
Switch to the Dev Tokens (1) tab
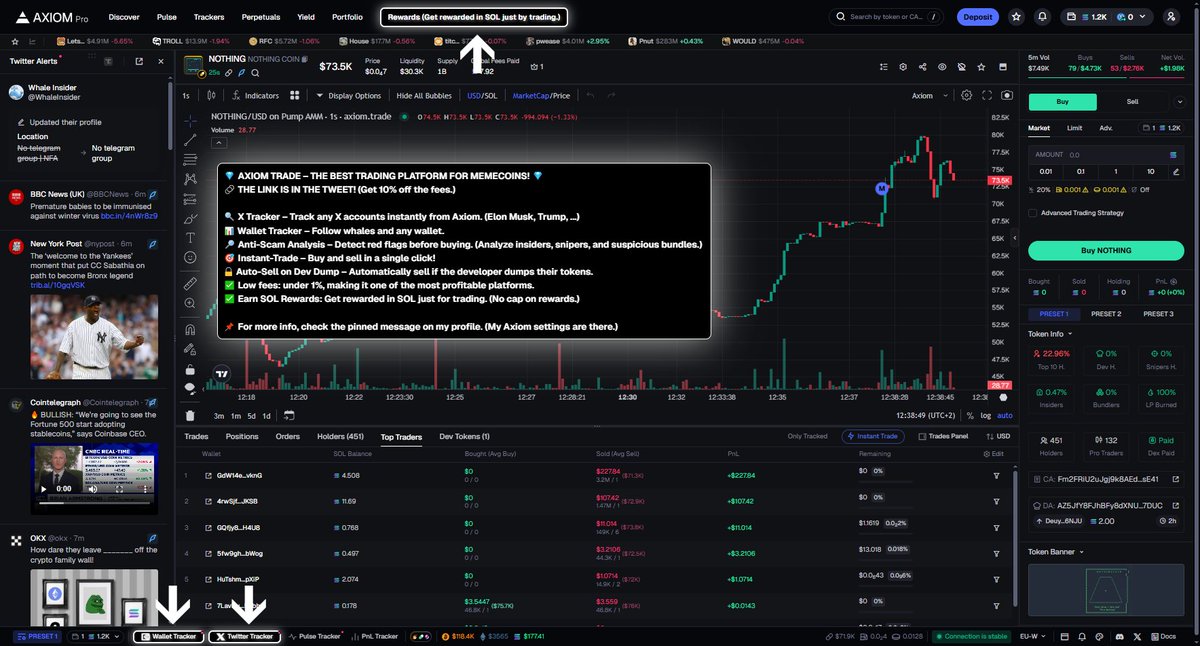[465, 437]
